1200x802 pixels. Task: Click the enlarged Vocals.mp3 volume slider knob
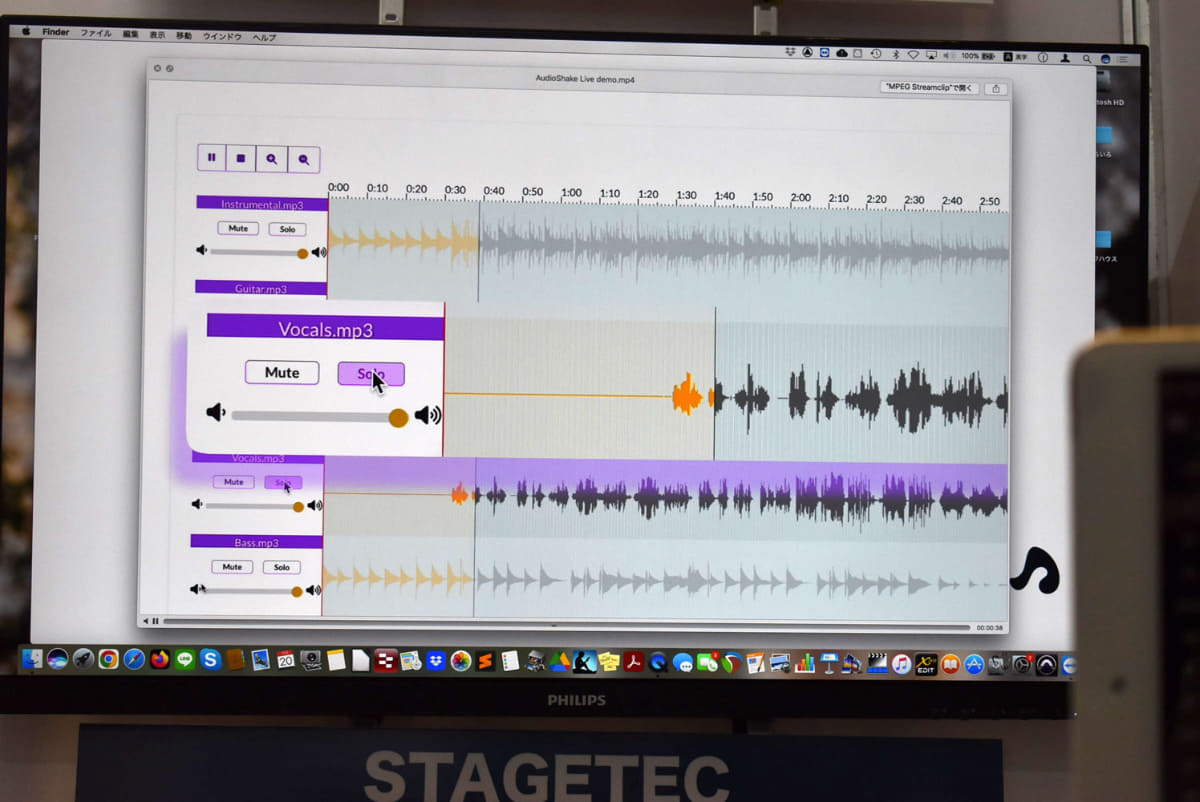coord(398,417)
